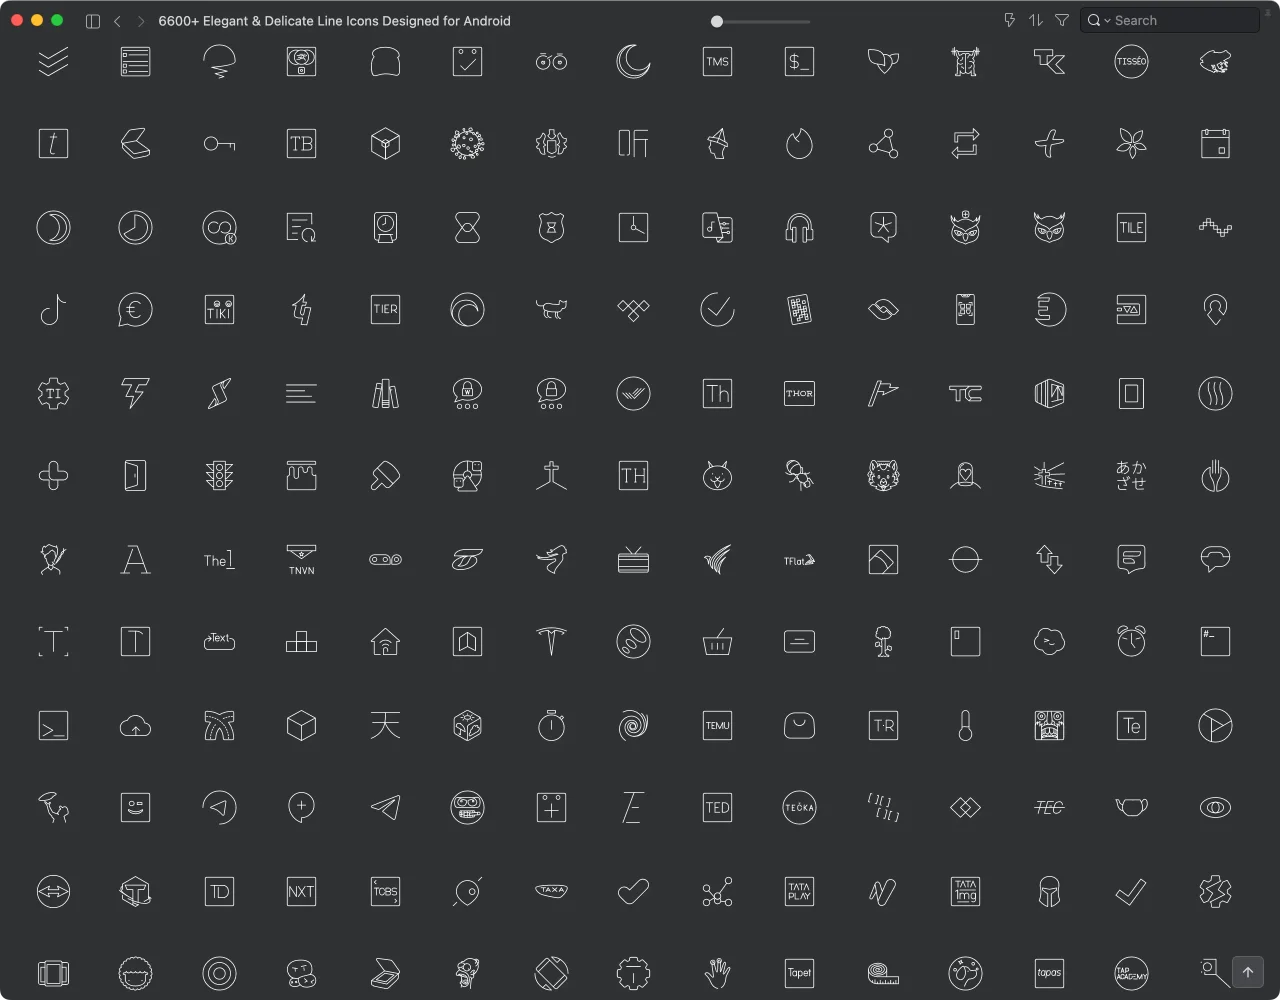The height and width of the screenshot is (1000, 1280).
Task: Click into the Search field
Action: pos(1170,20)
